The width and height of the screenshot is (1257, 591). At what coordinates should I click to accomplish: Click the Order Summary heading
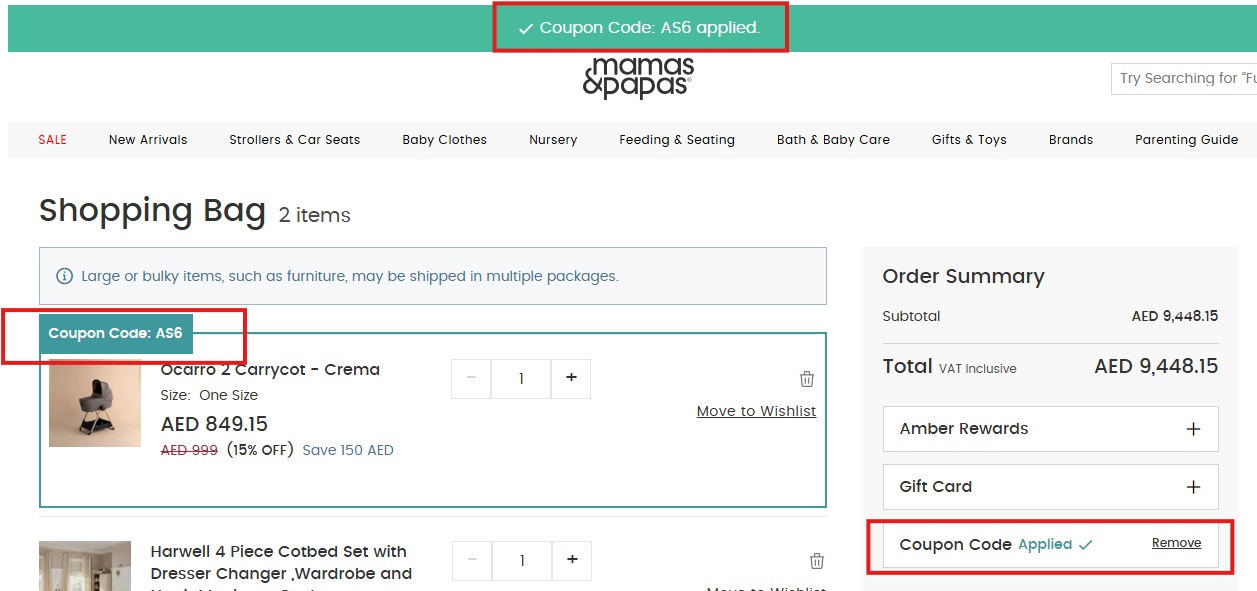963,276
